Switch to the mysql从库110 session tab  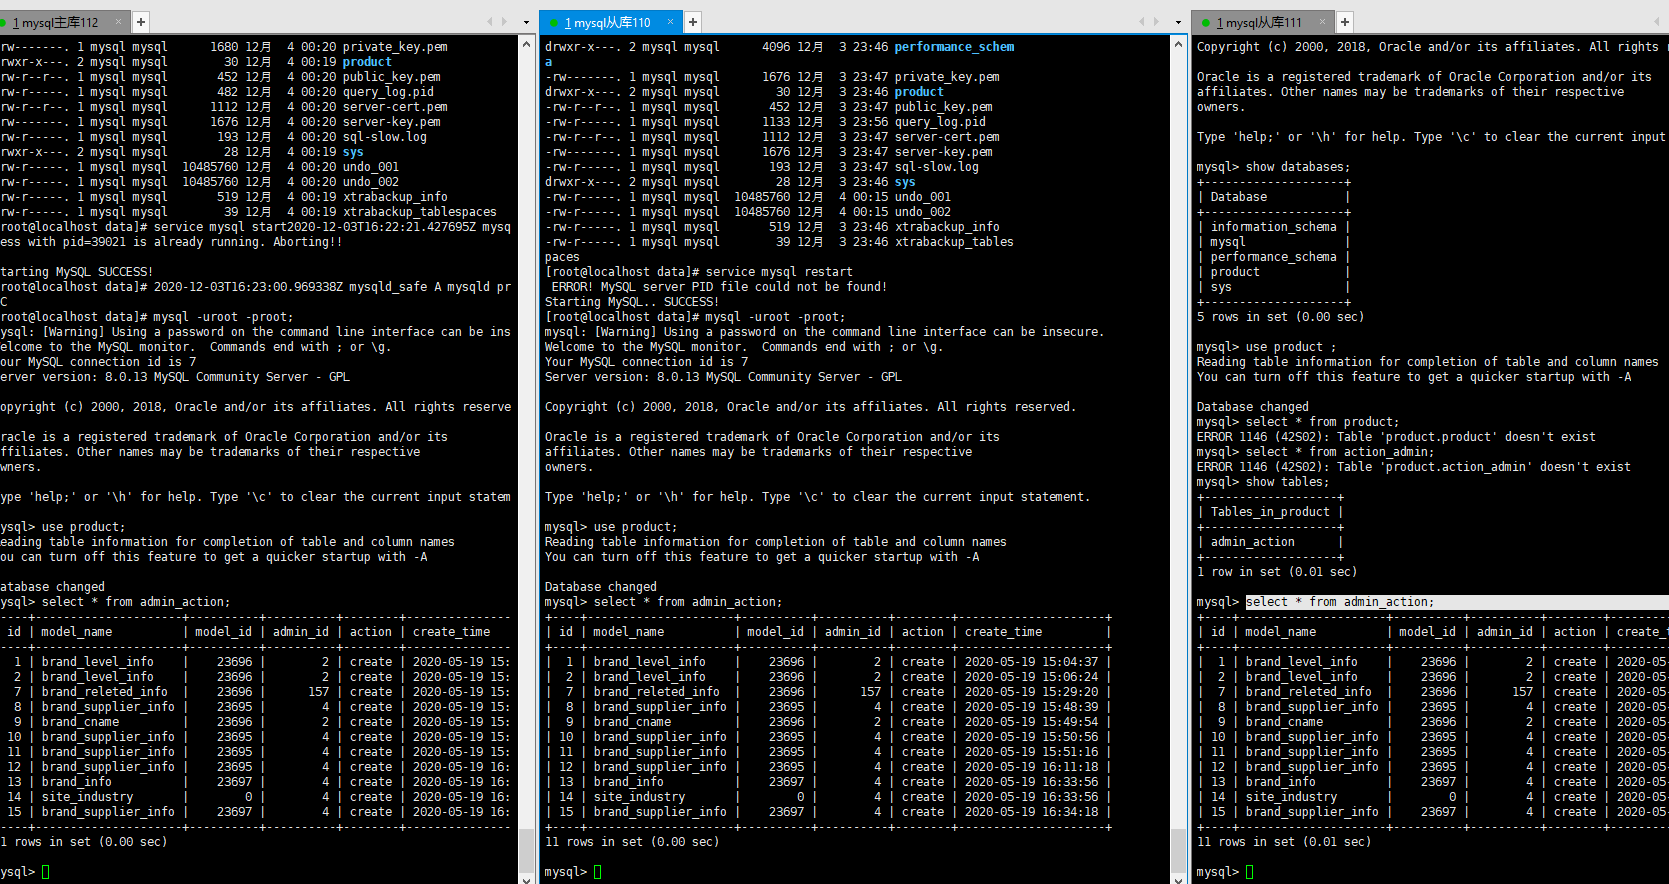click(611, 22)
